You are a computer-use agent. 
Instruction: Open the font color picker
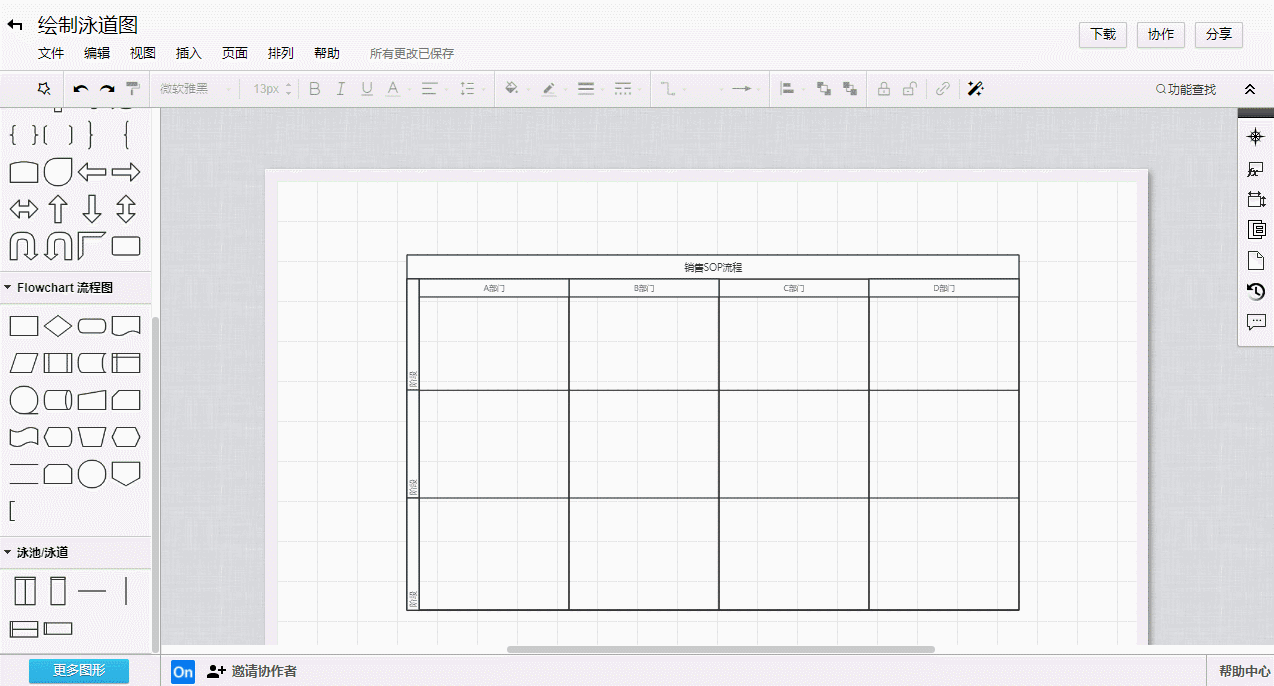tap(394, 89)
